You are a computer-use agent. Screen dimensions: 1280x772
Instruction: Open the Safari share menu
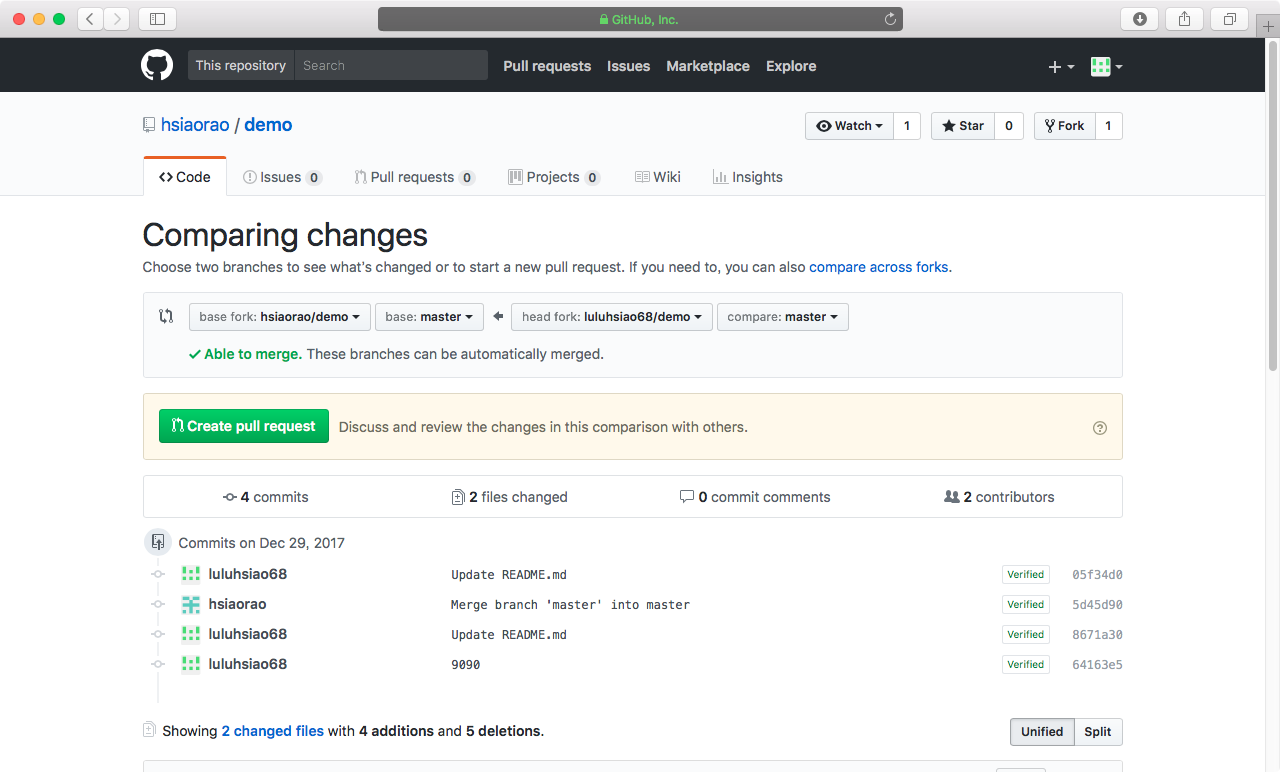[1185, 19]
